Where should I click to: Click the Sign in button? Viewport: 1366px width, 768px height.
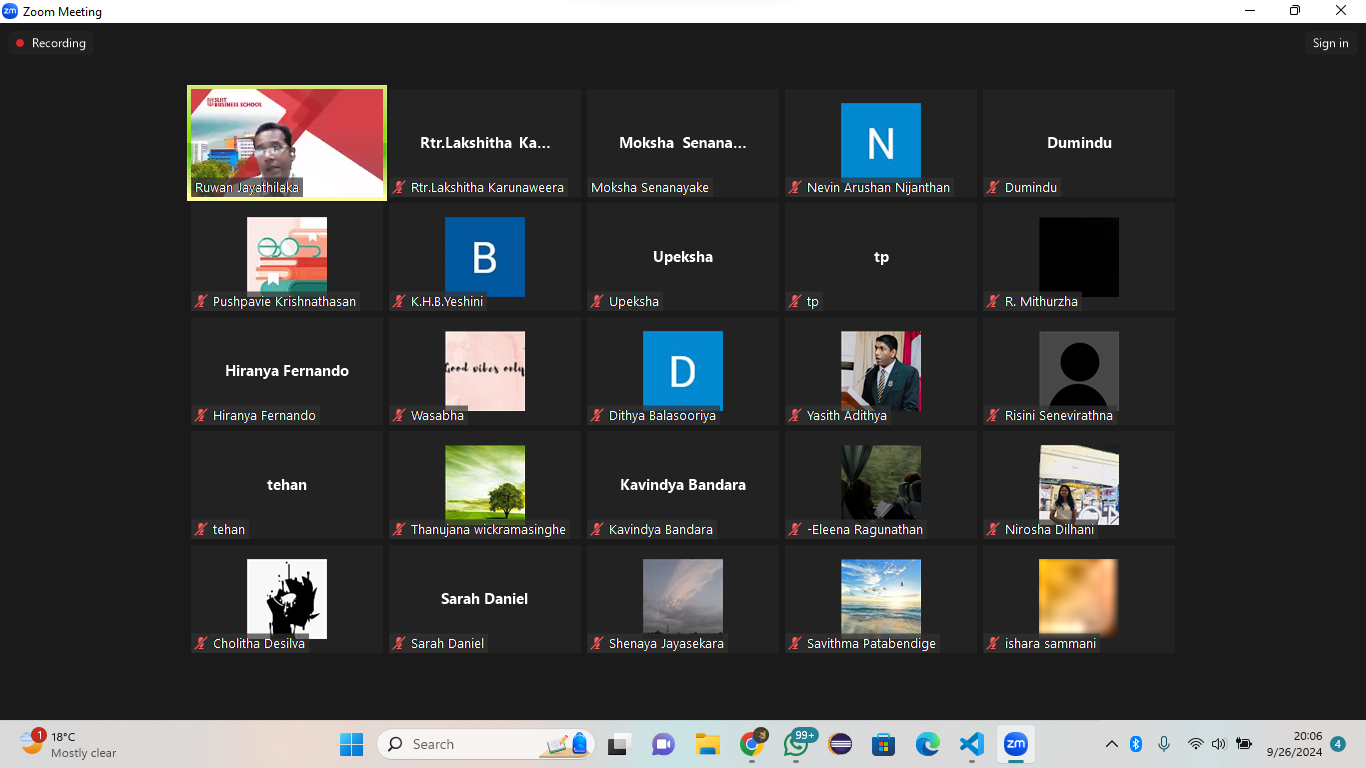[1330, 43]
